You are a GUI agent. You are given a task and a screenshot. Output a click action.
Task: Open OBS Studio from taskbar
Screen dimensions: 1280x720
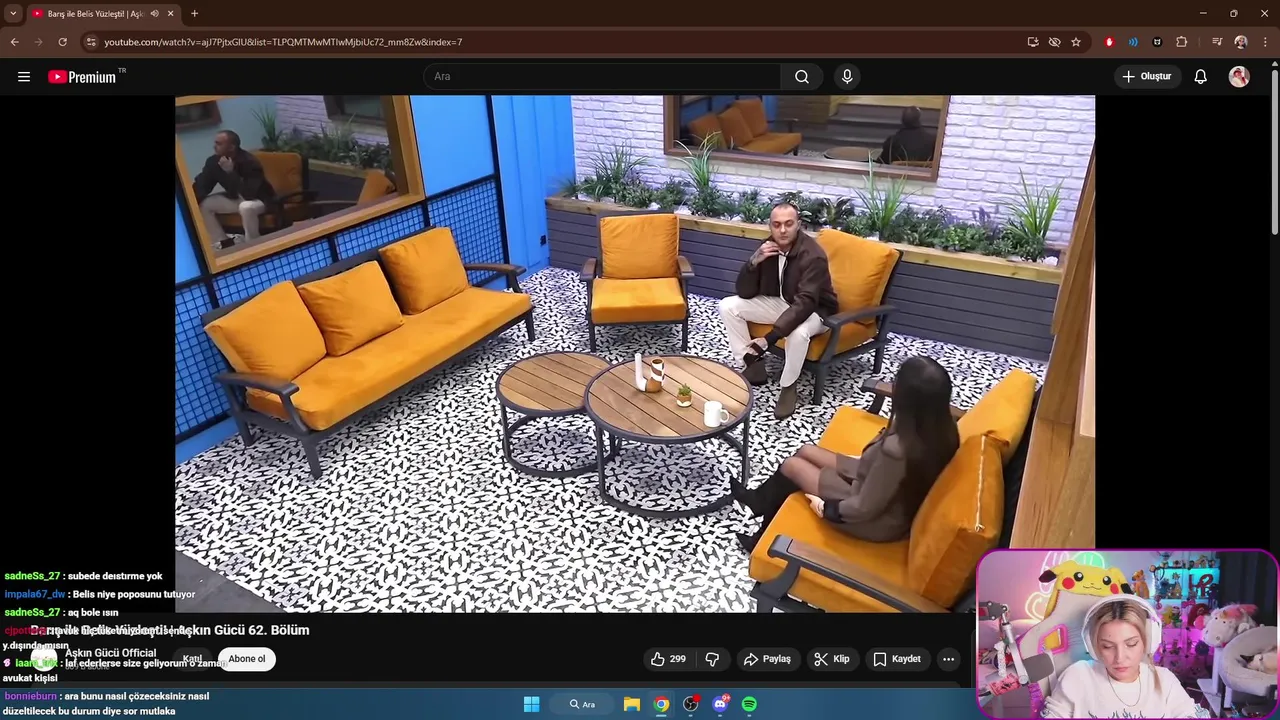tap(690, 704)
